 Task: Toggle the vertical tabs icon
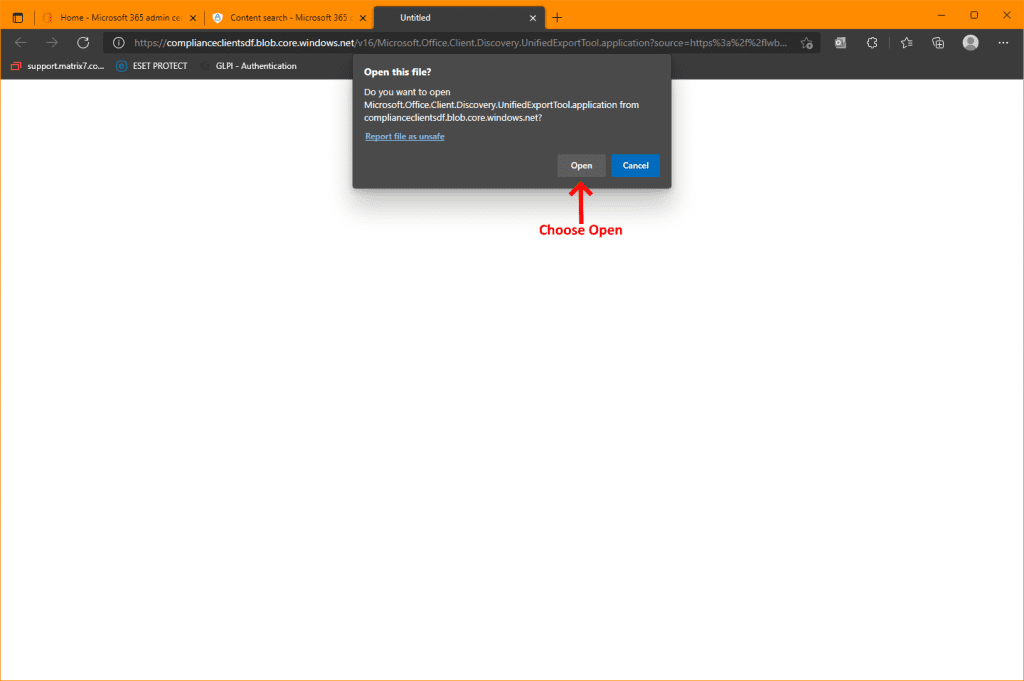coord(18,18)
